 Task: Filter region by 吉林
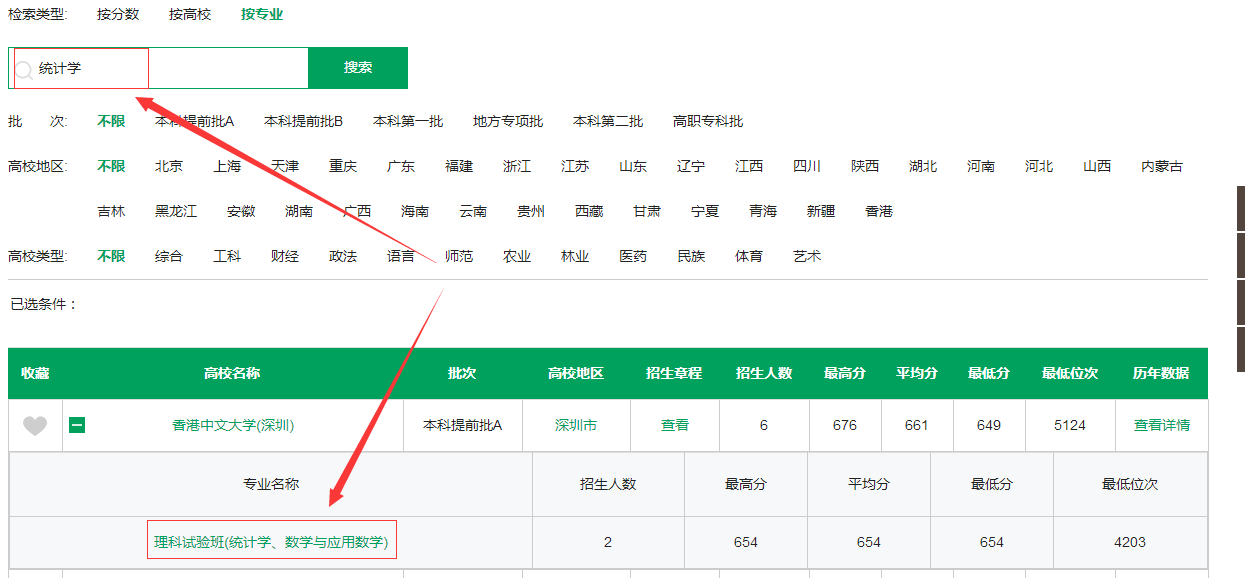(x=111, y=211)
